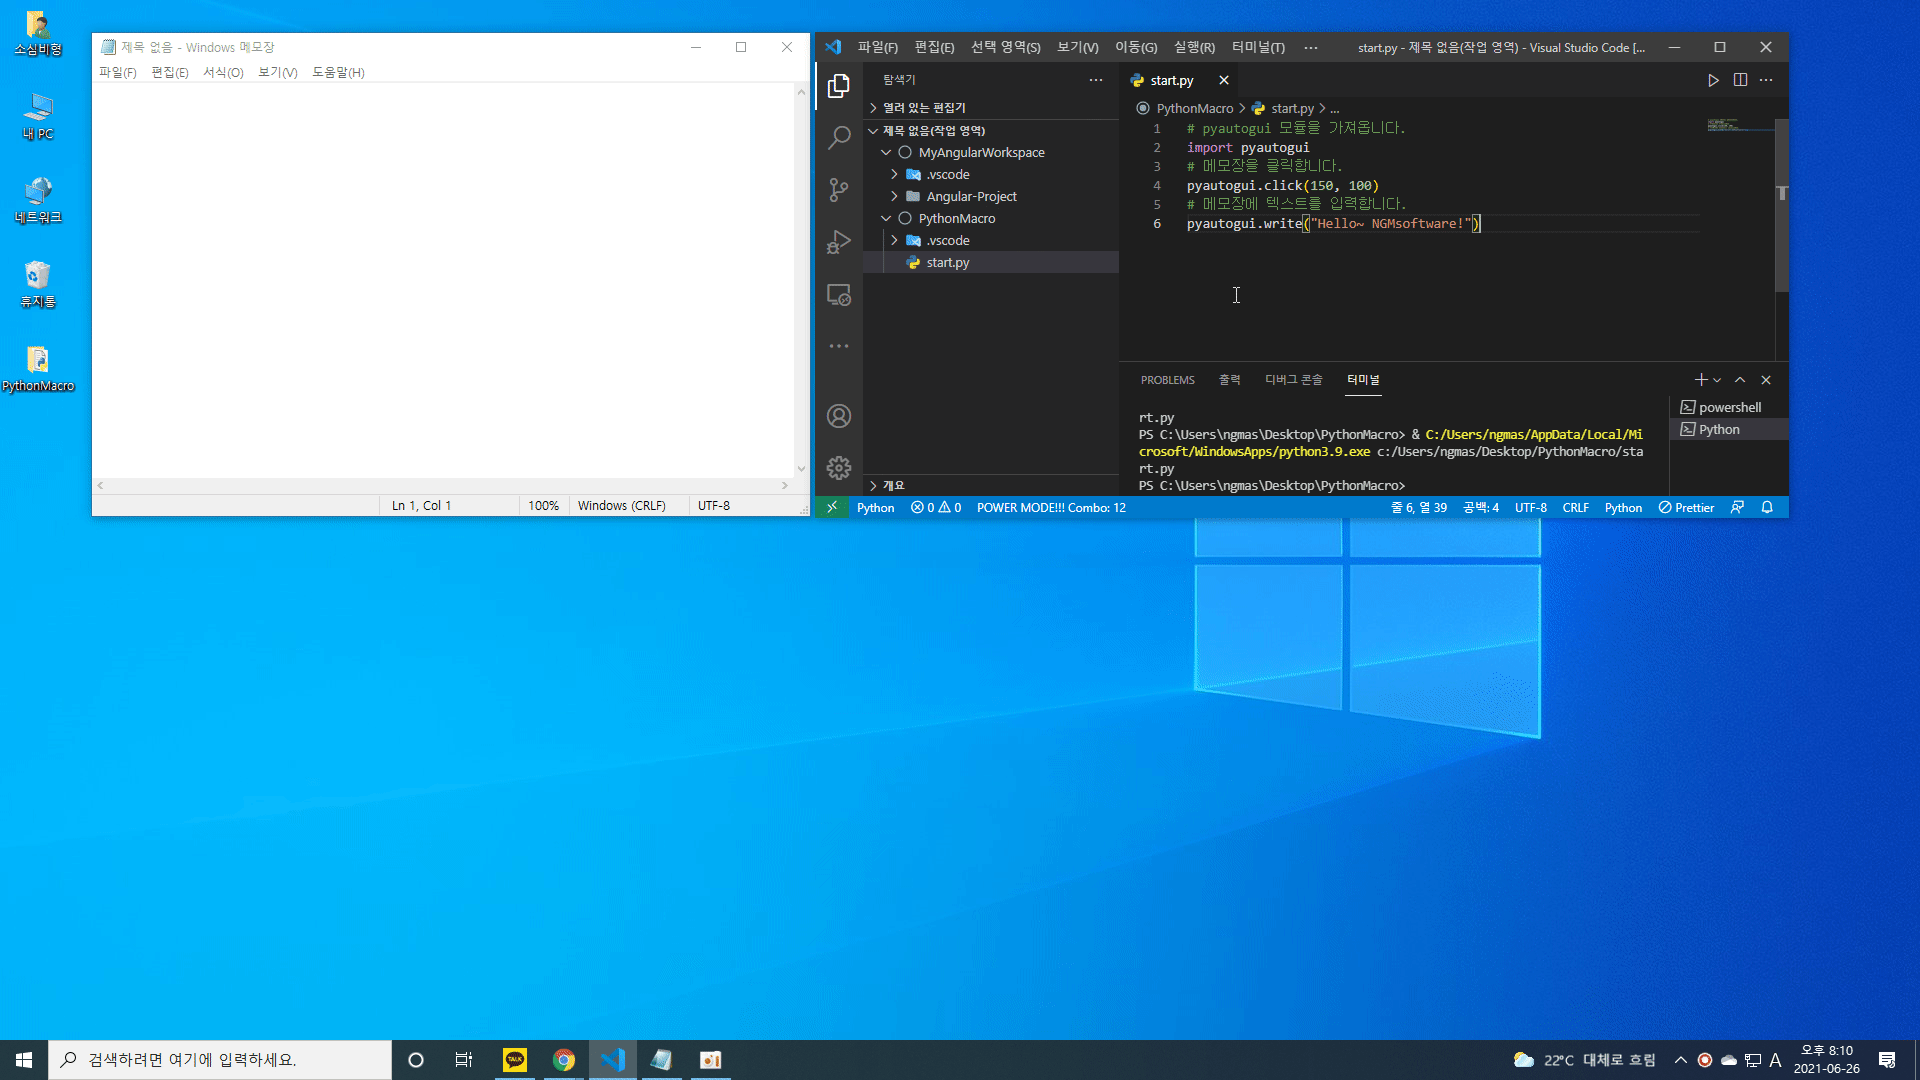Click the Prettier status bar item

click(1686, 508)
